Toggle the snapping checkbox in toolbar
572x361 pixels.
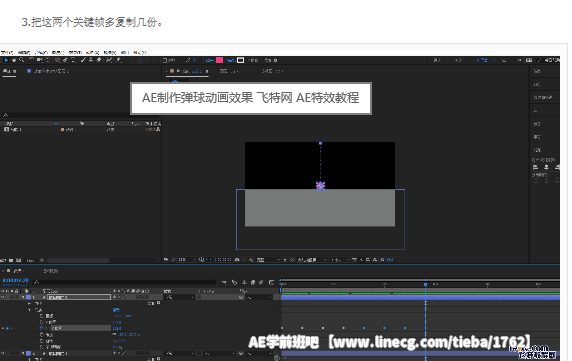point(165,60)
